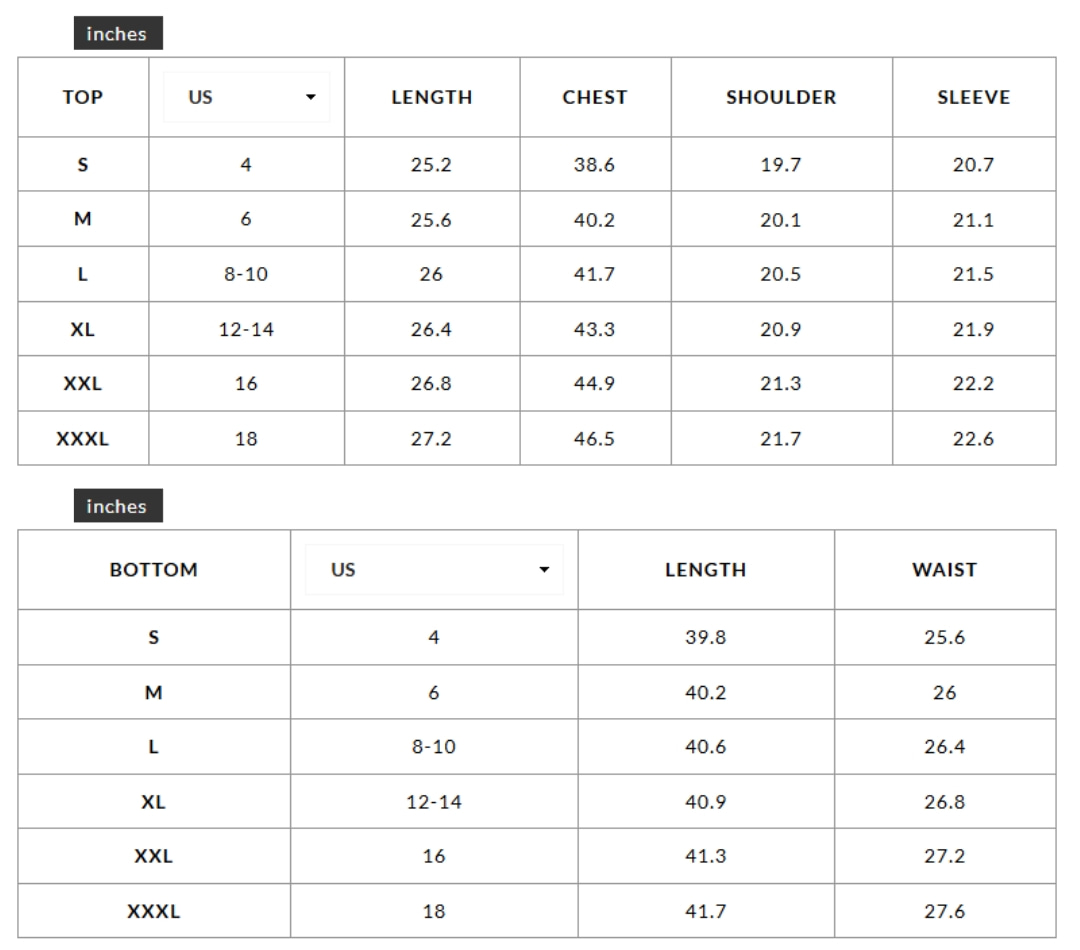
Task: Click the CHEST column header
Action: tap(595, 97)
